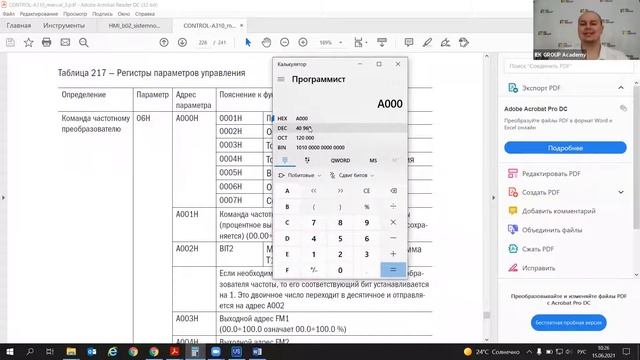Click the hex digit F key

tap(287, 270)
